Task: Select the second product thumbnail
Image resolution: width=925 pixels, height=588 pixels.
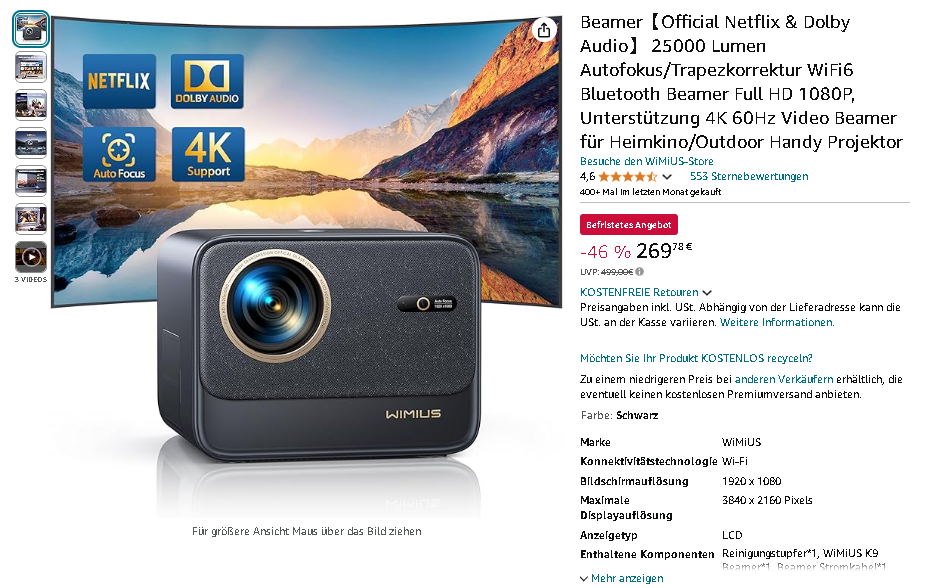Action: point(31,67)
